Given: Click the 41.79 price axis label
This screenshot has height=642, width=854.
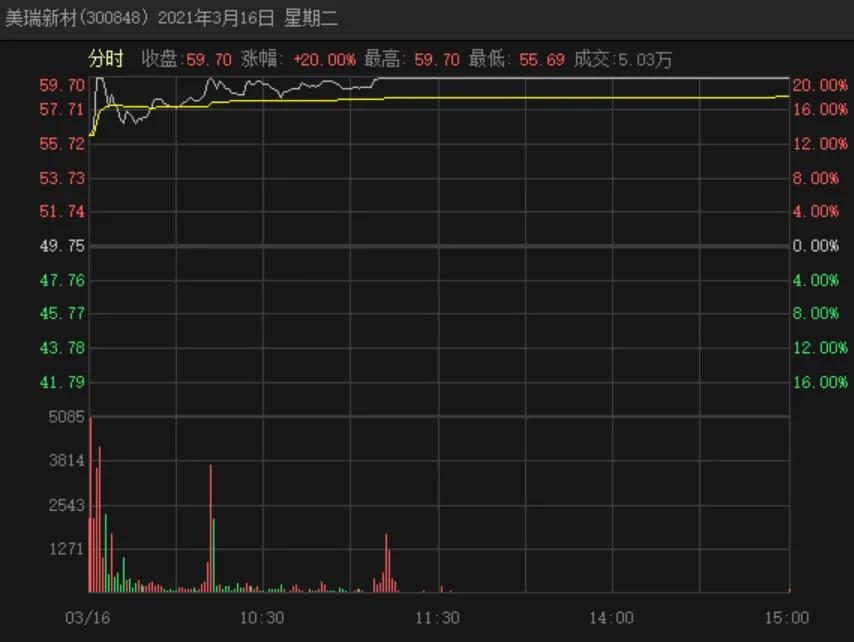Looking at the screenshot, I should click(x=62, y=382).
